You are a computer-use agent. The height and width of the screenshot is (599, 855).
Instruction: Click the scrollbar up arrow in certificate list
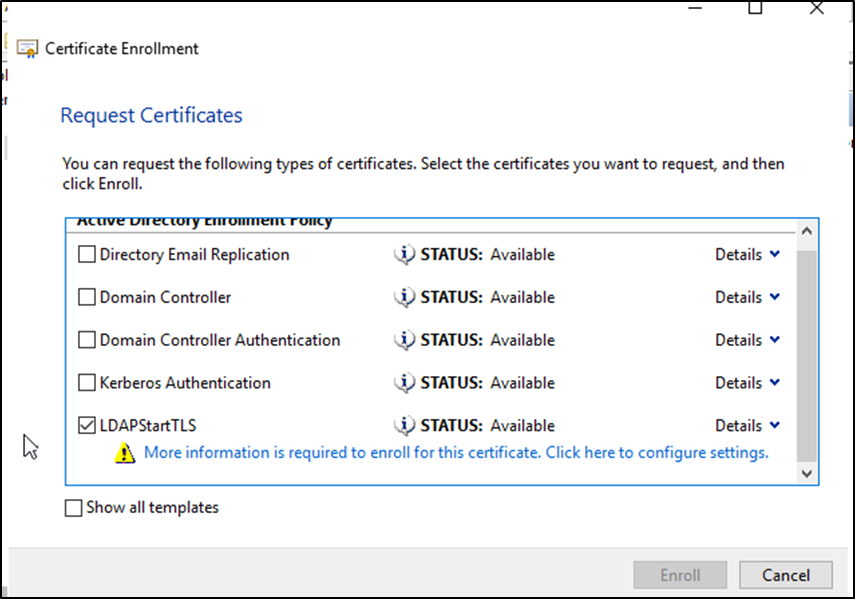[808, 232]
